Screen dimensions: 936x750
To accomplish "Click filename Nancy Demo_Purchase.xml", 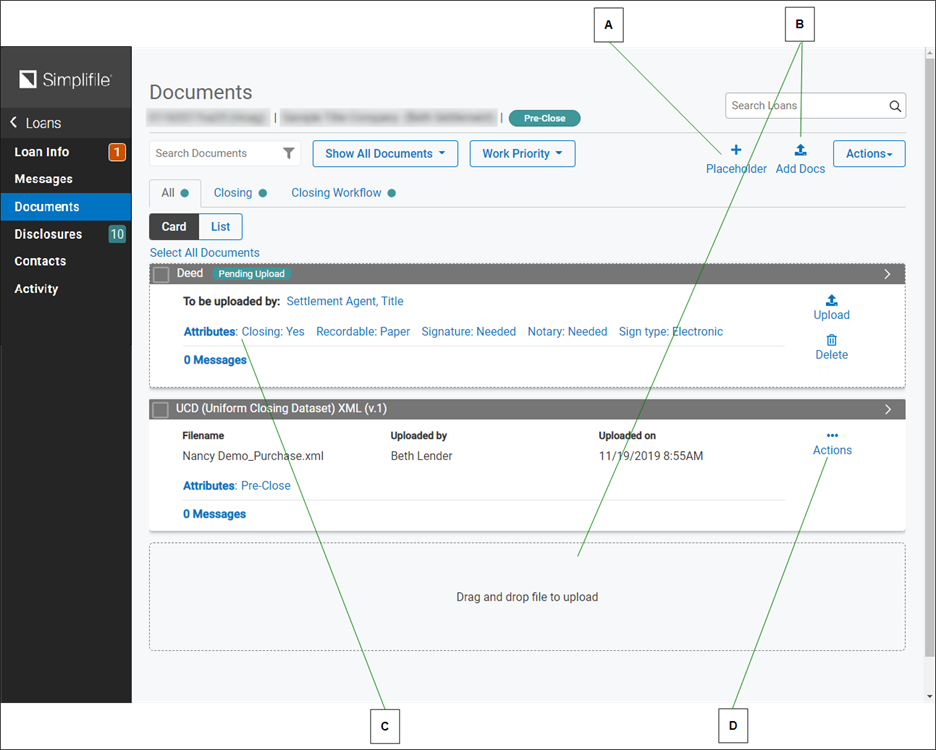I will pos(253,456).
